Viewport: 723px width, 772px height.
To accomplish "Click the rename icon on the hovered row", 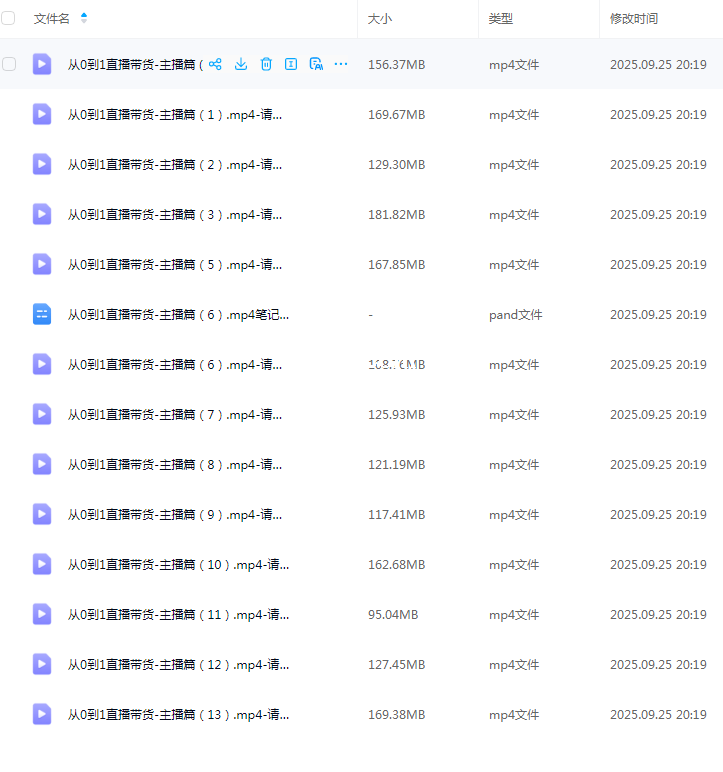I will pos(291,64).
